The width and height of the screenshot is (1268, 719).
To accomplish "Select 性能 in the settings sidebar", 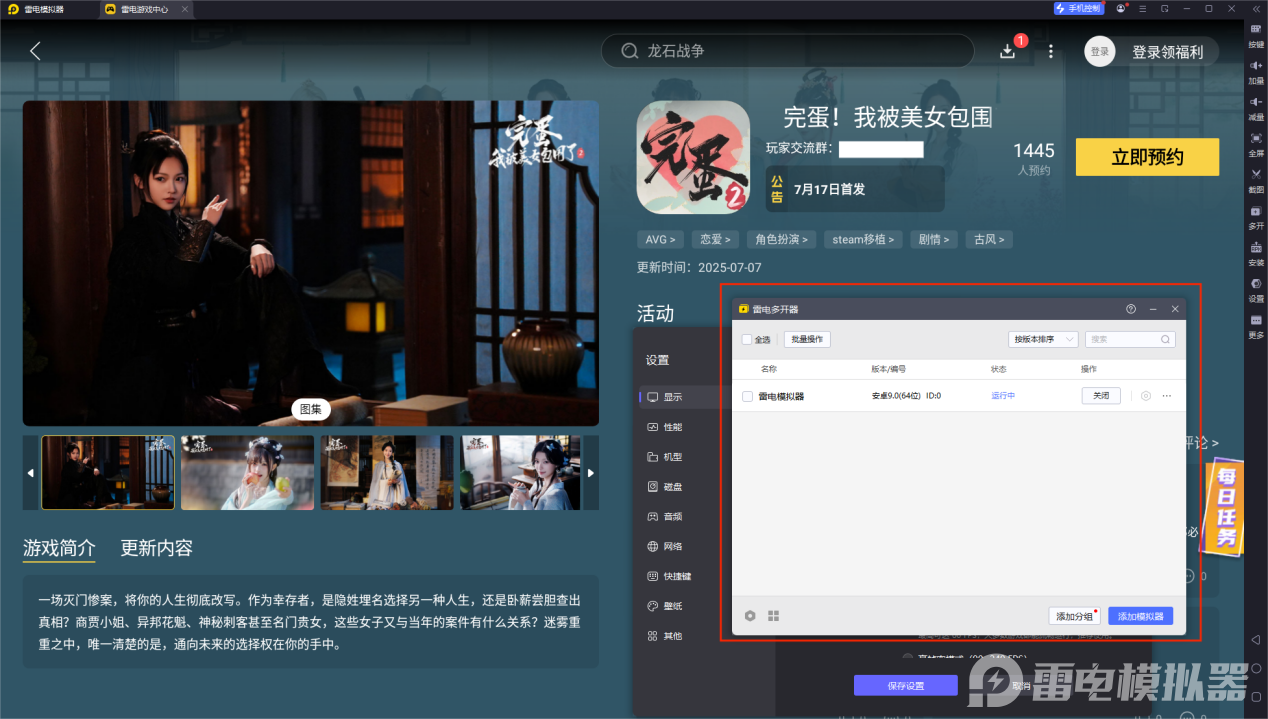I will tap(671, 427).
